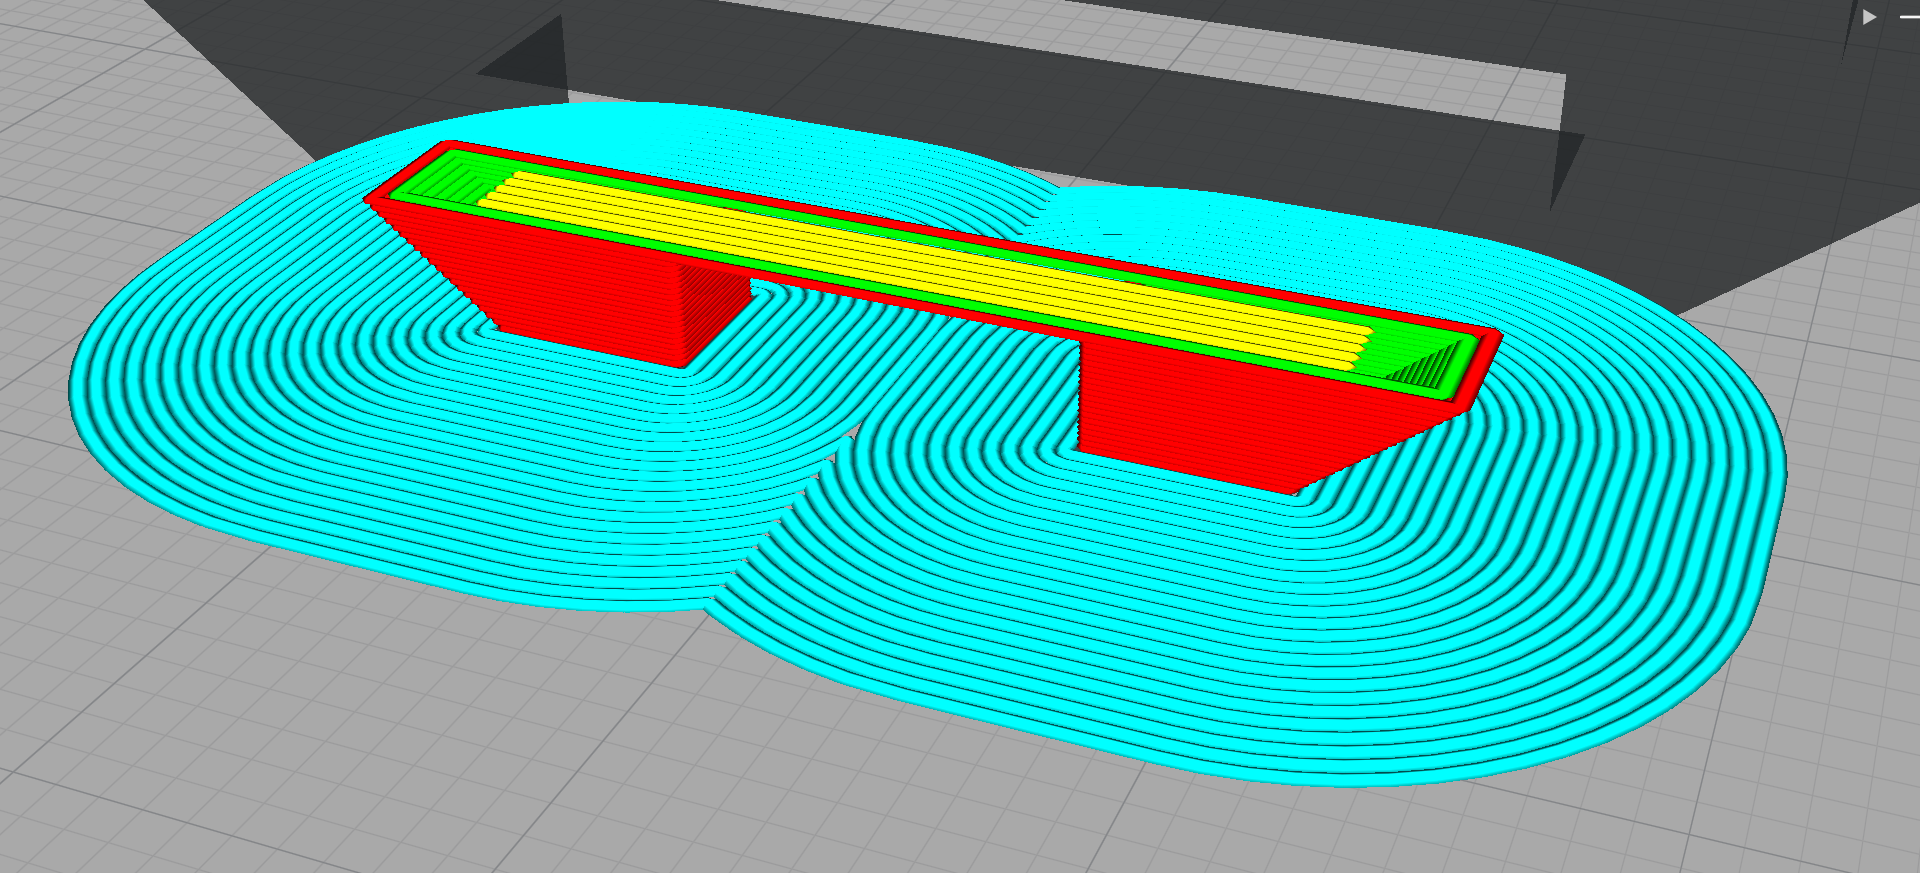The width and height of the screenshot is (1920, 873).
Task: Start the layer simulation playback
Action: (1869, 17)
